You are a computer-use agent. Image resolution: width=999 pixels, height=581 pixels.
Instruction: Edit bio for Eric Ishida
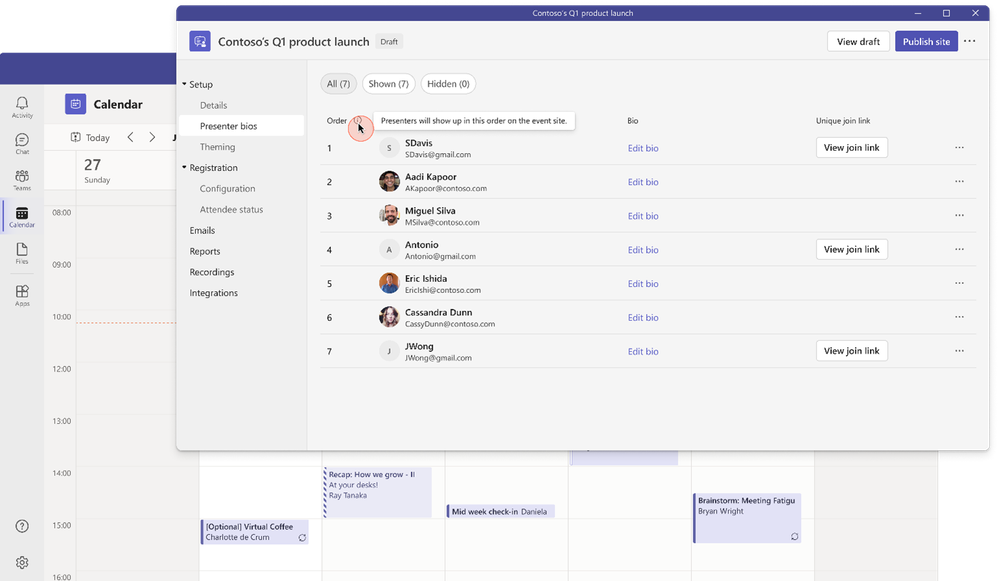pos(643,283)
